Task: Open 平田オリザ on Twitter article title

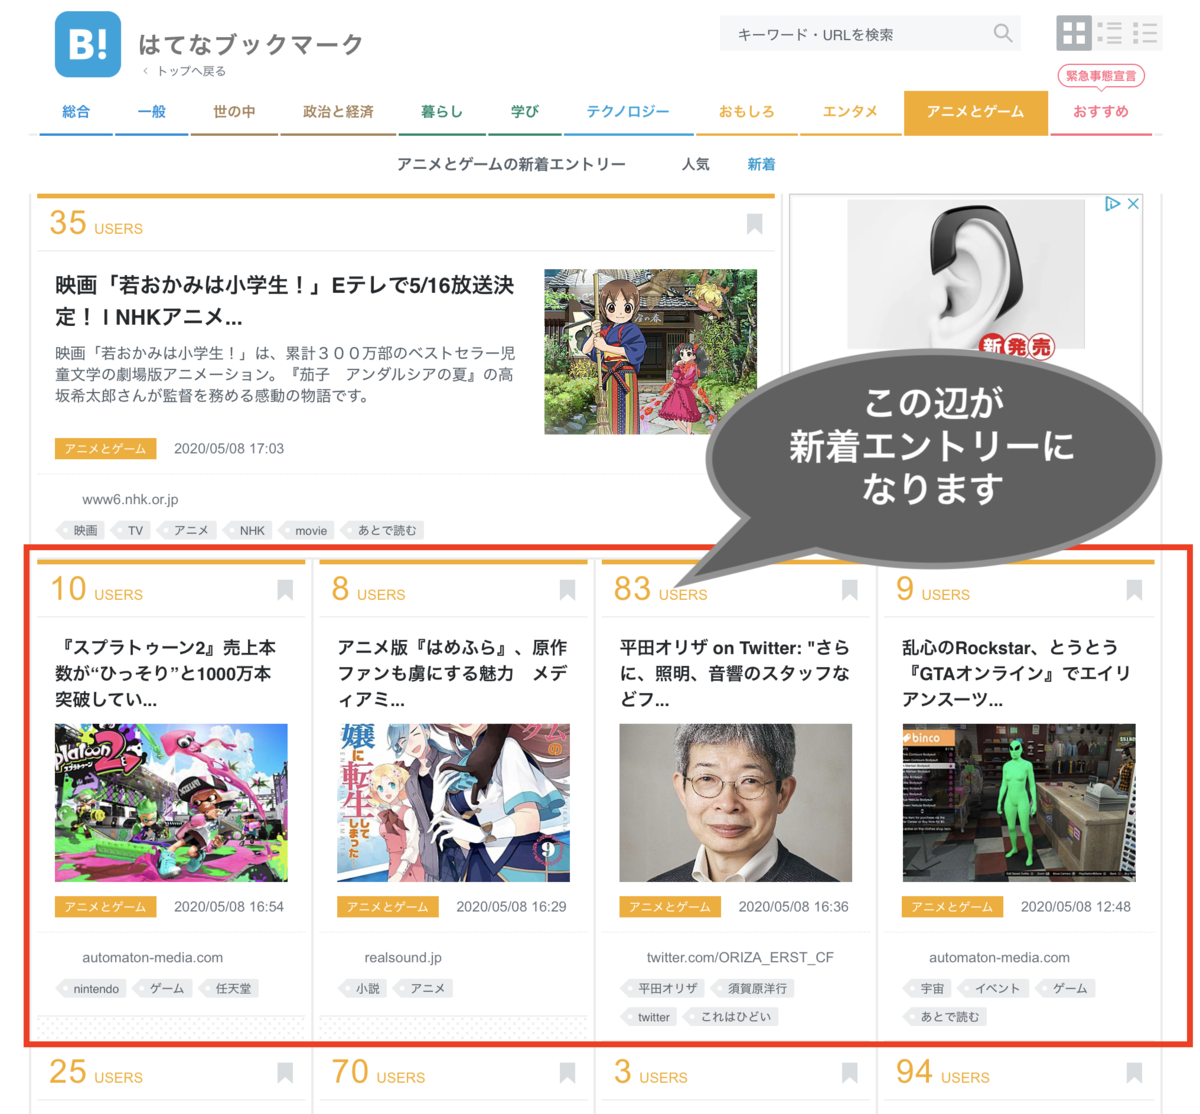Action: click(735, 673)
